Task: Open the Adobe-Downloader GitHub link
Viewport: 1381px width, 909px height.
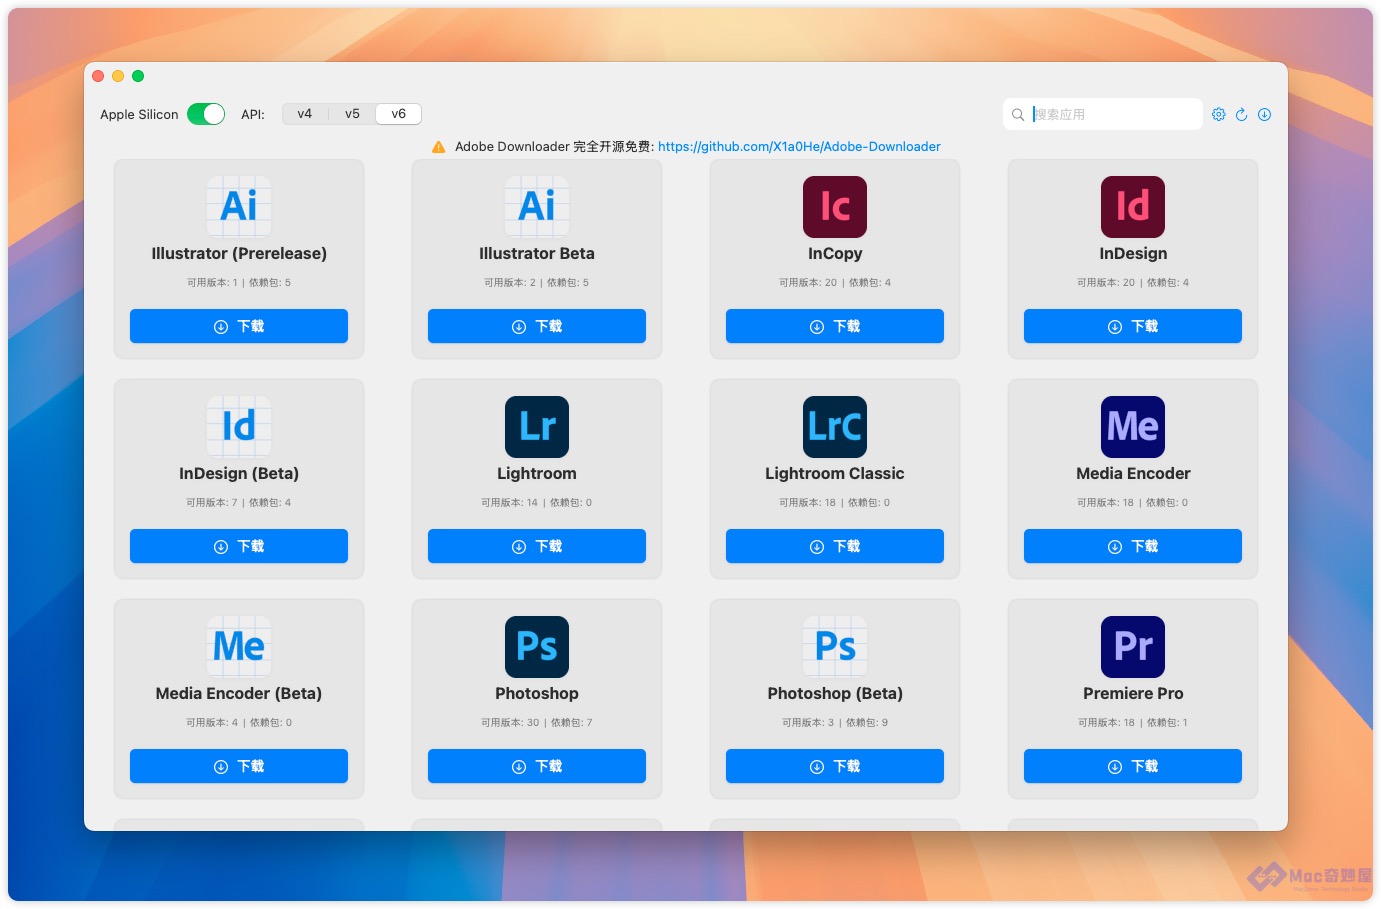Action: (799, 146)
